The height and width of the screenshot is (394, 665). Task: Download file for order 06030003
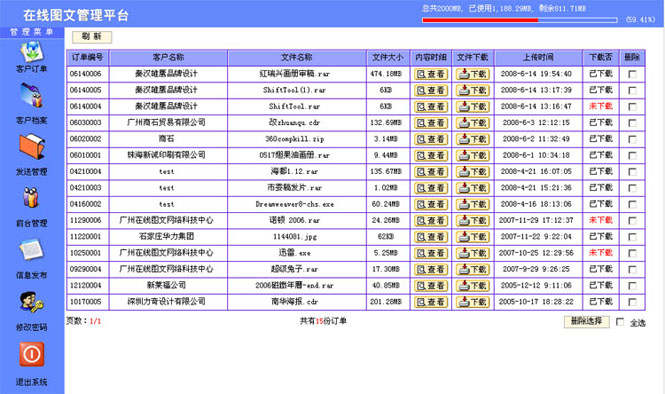click(x=473, y=123)
